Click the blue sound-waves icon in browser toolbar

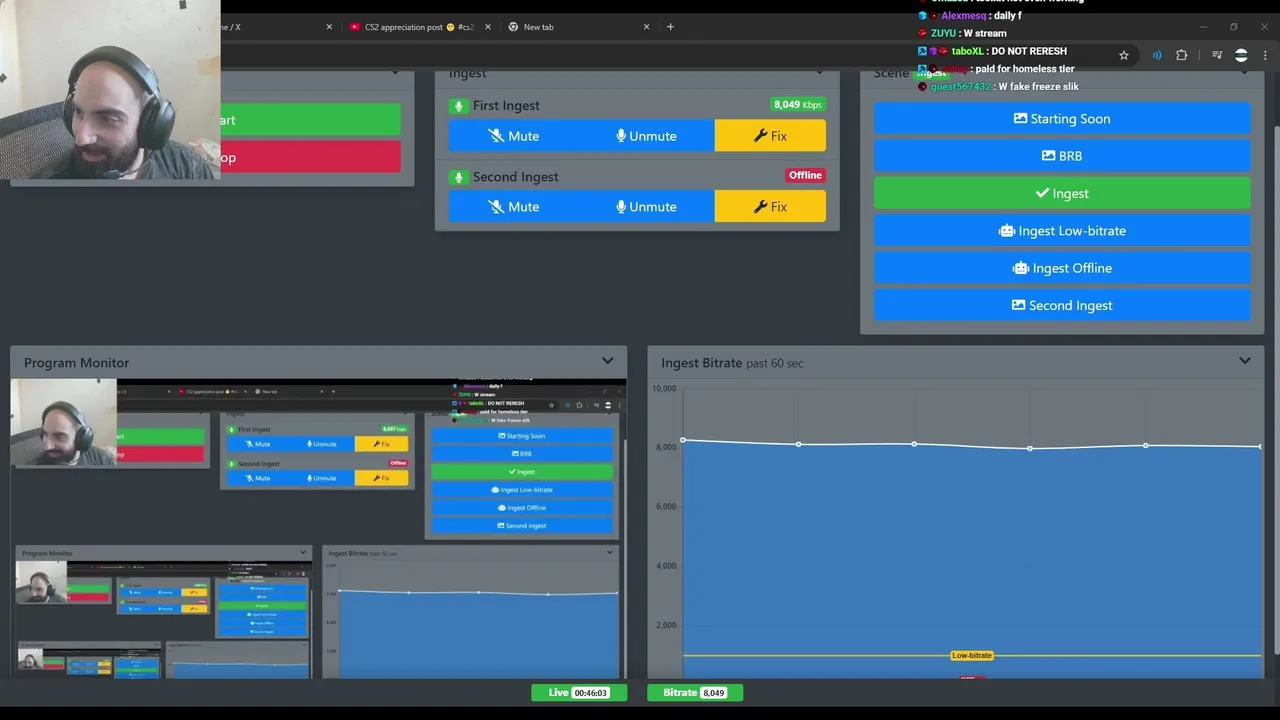[1157, 55]
